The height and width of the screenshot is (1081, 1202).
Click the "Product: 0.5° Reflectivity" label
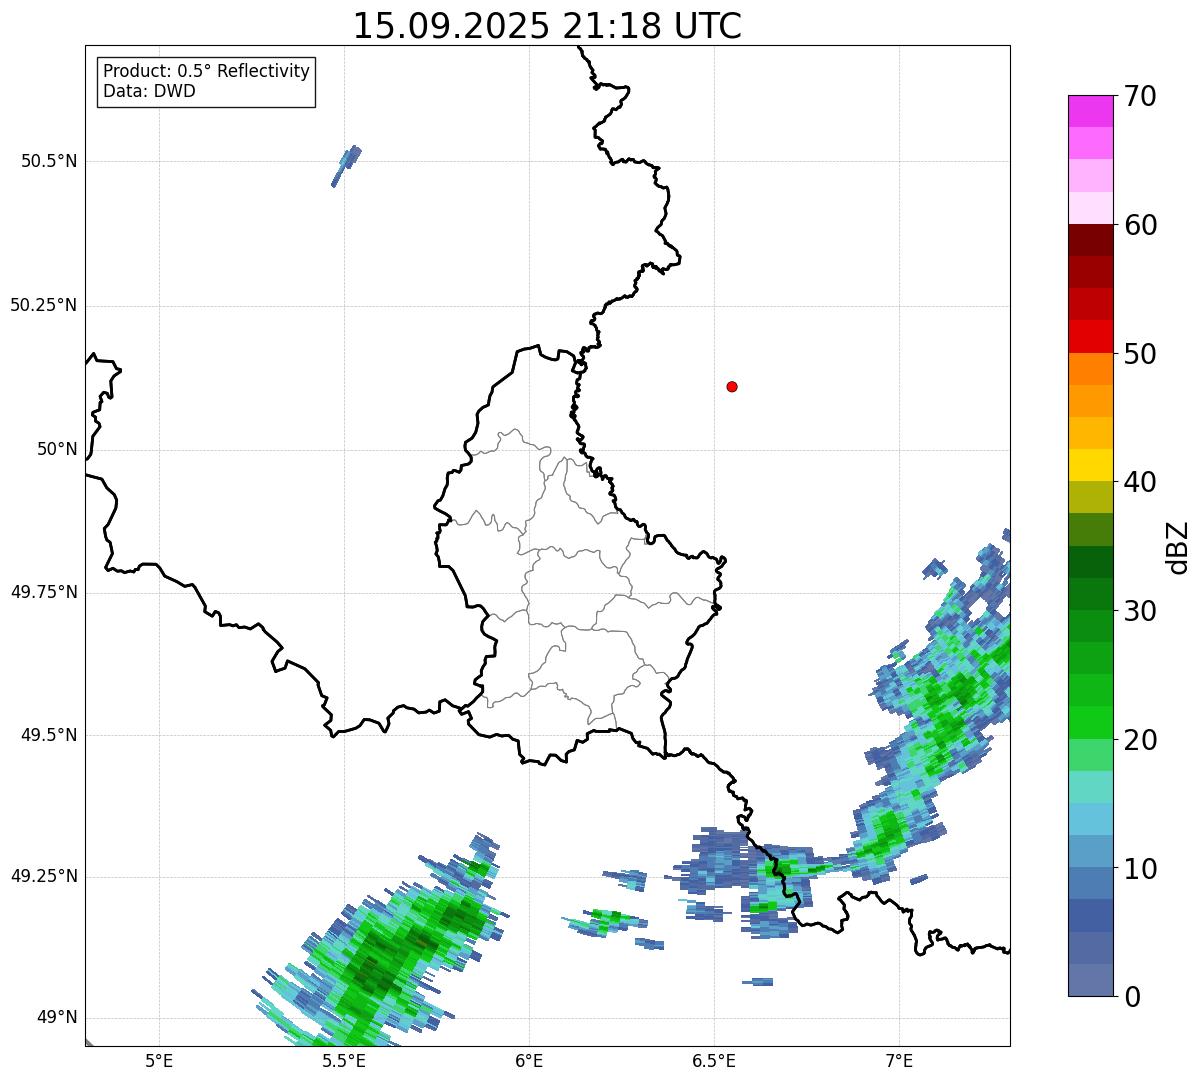[206, 72]
